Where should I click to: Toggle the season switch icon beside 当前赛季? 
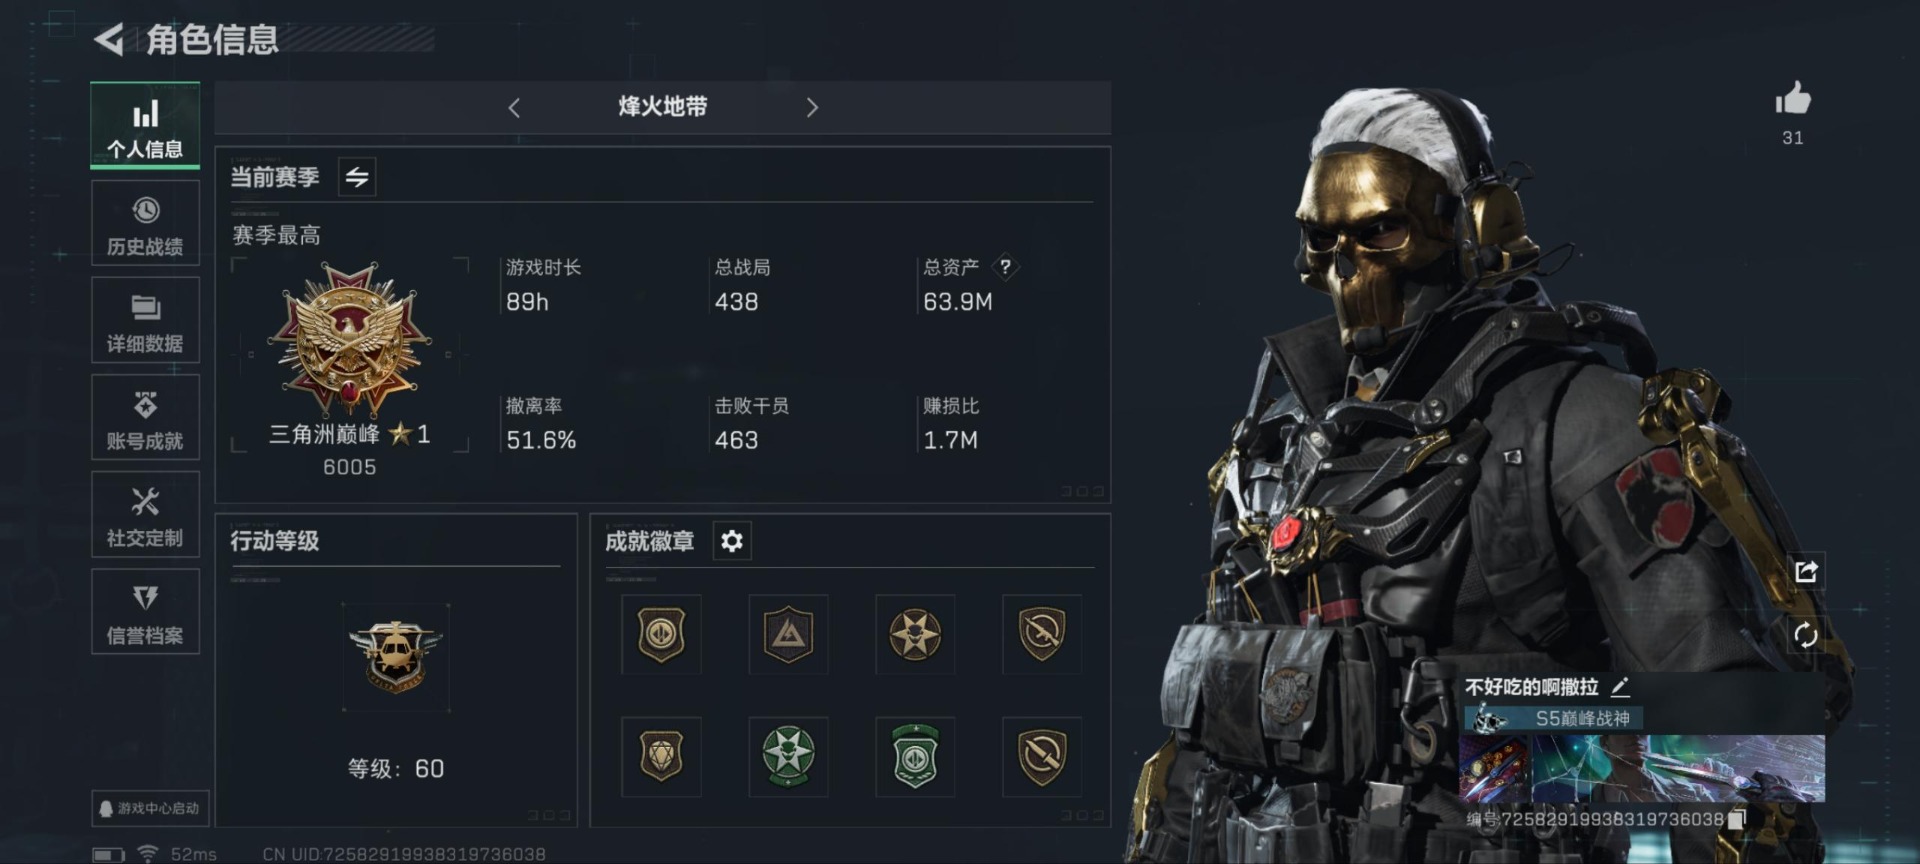(x=357, y=178)
